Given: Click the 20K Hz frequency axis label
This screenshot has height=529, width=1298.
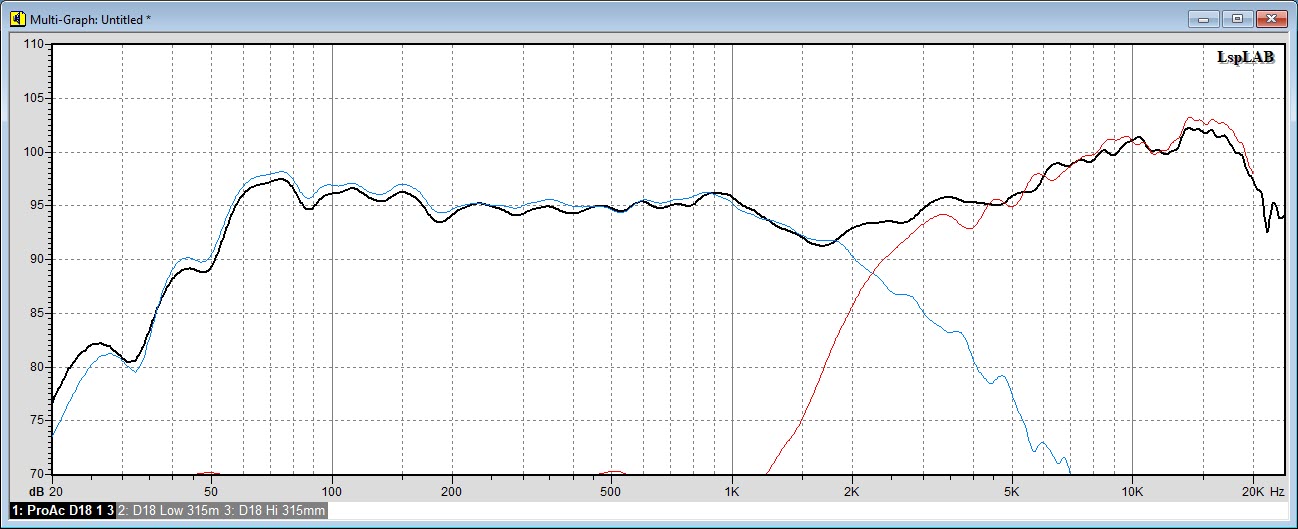Looking at the screenshot, I should [1262, 492].
